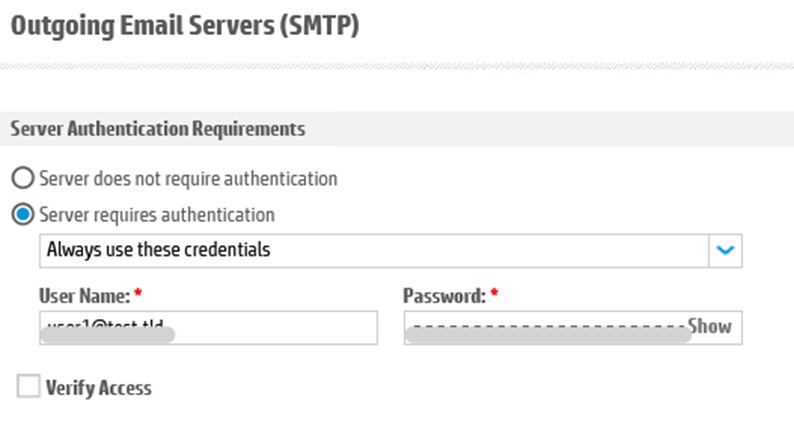Click the 'Outgoing Email Servers (SMTP)' heading
The height and width of the screenshot is (425, 794).
coord(184,26)
